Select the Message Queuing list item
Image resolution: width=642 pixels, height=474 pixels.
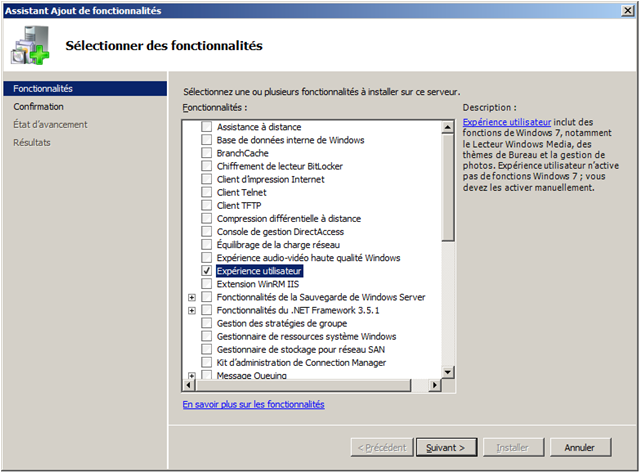251,375
